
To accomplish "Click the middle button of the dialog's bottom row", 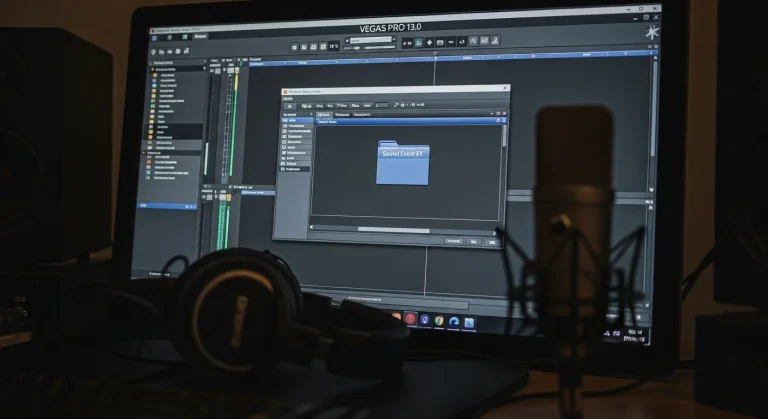I will pos(474,242).
